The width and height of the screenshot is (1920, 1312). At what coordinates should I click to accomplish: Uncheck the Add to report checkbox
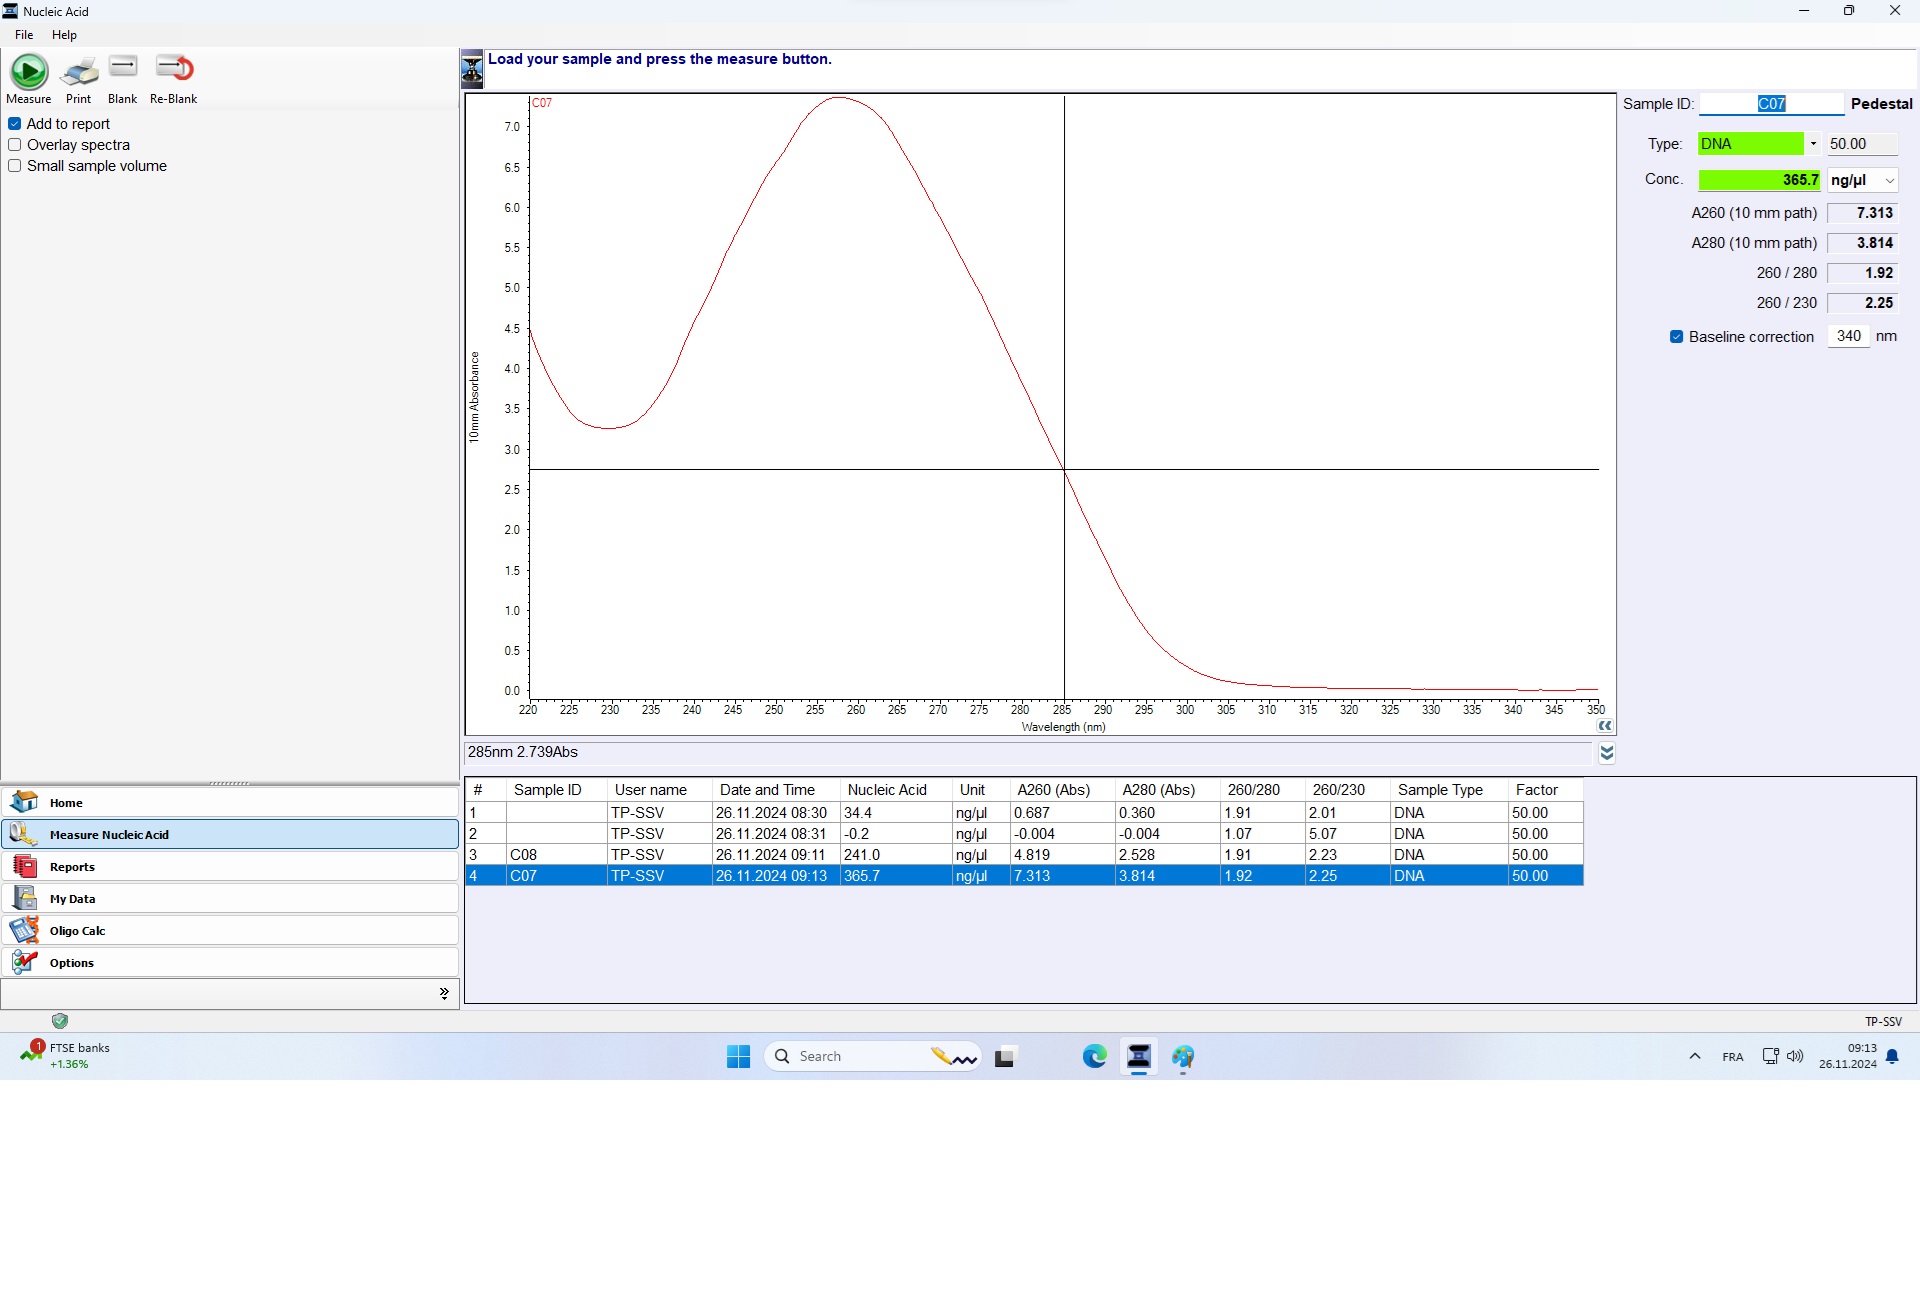(x=15, y=124)
